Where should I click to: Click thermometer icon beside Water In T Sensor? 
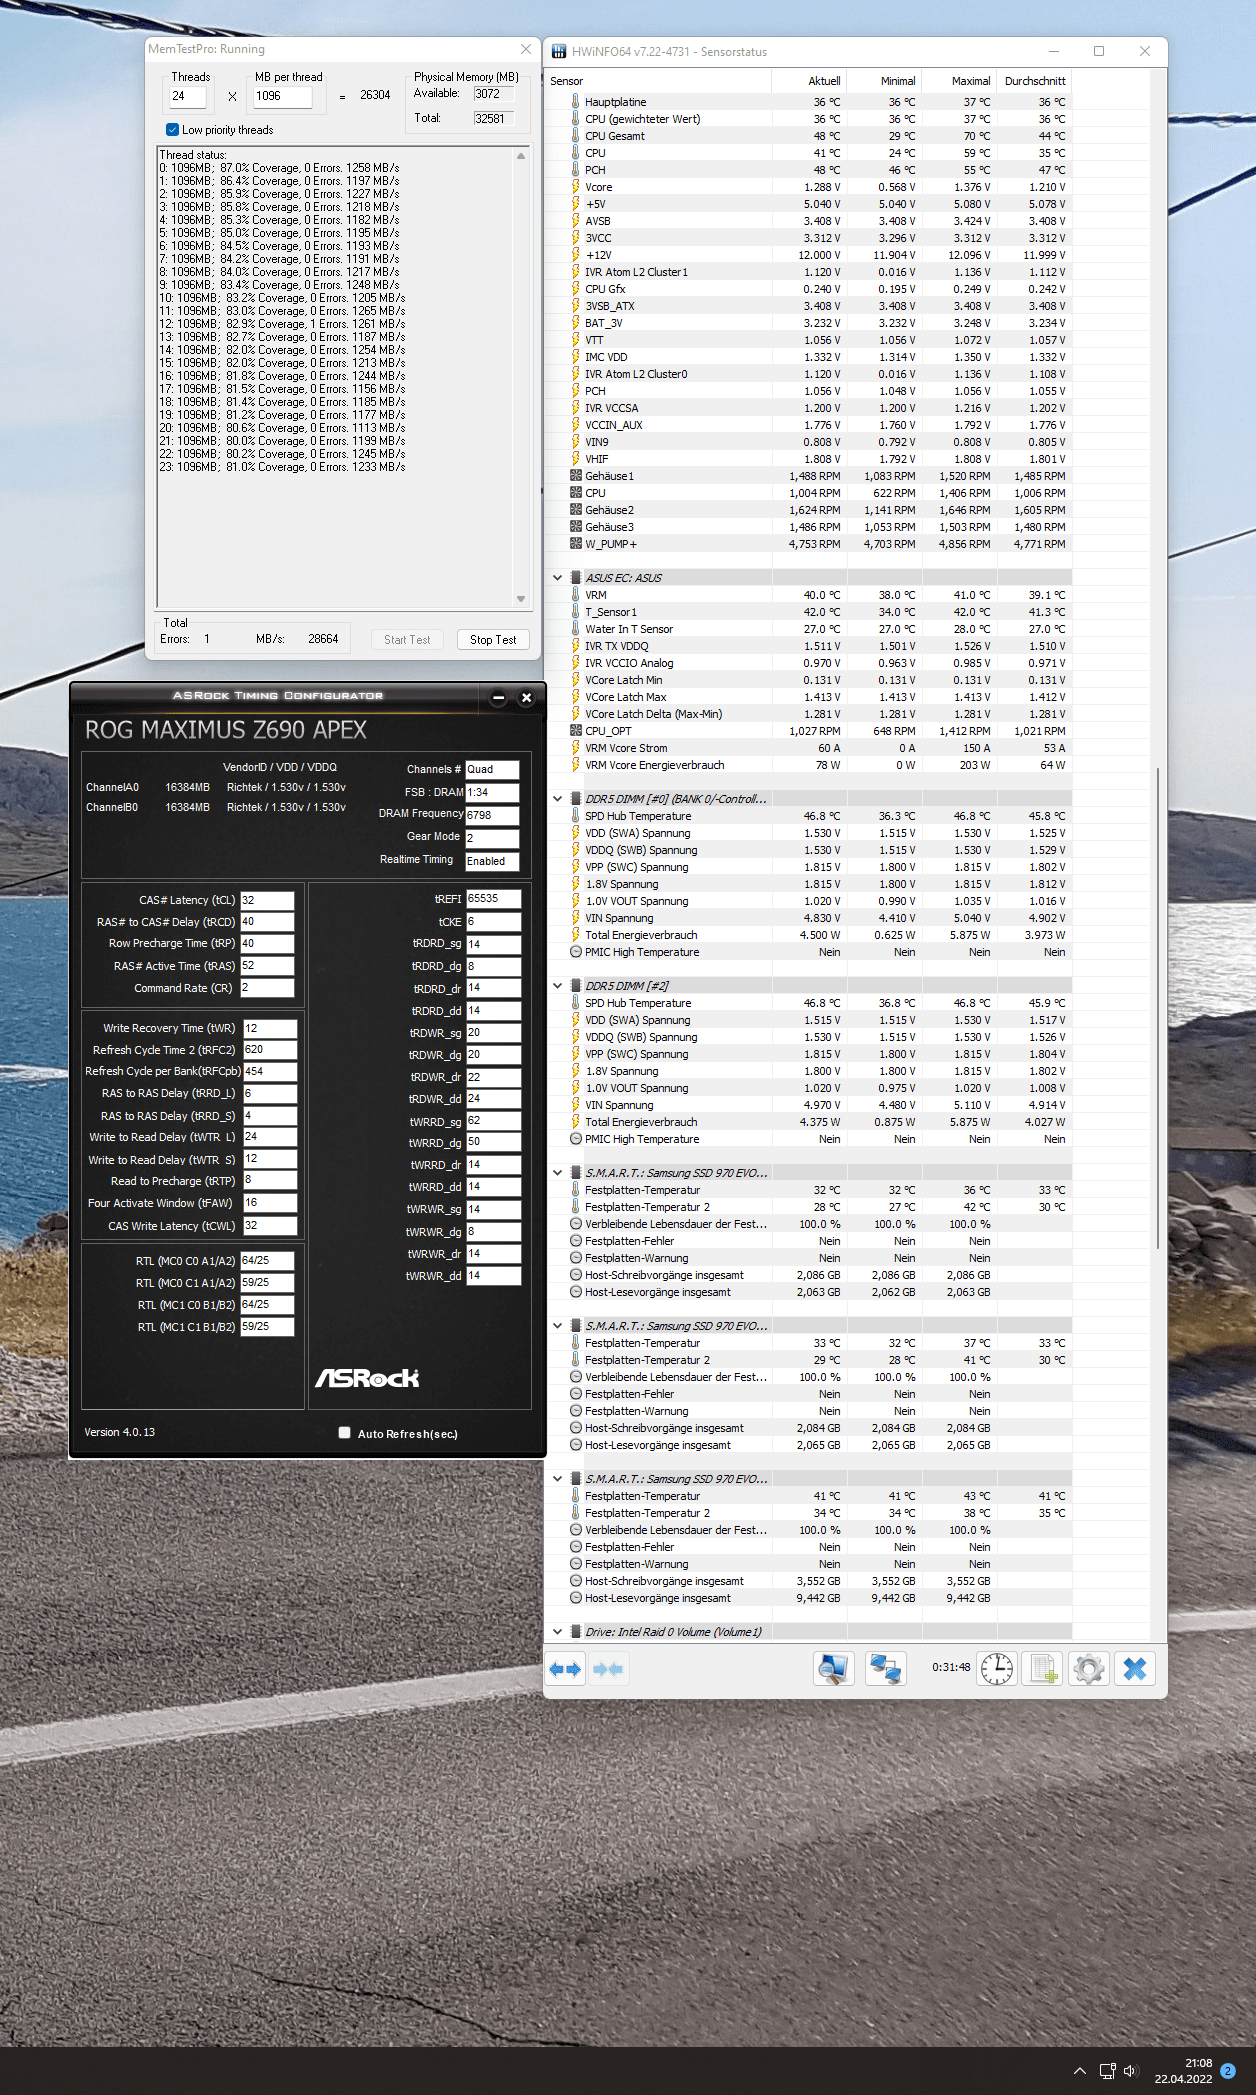point(576,629)
